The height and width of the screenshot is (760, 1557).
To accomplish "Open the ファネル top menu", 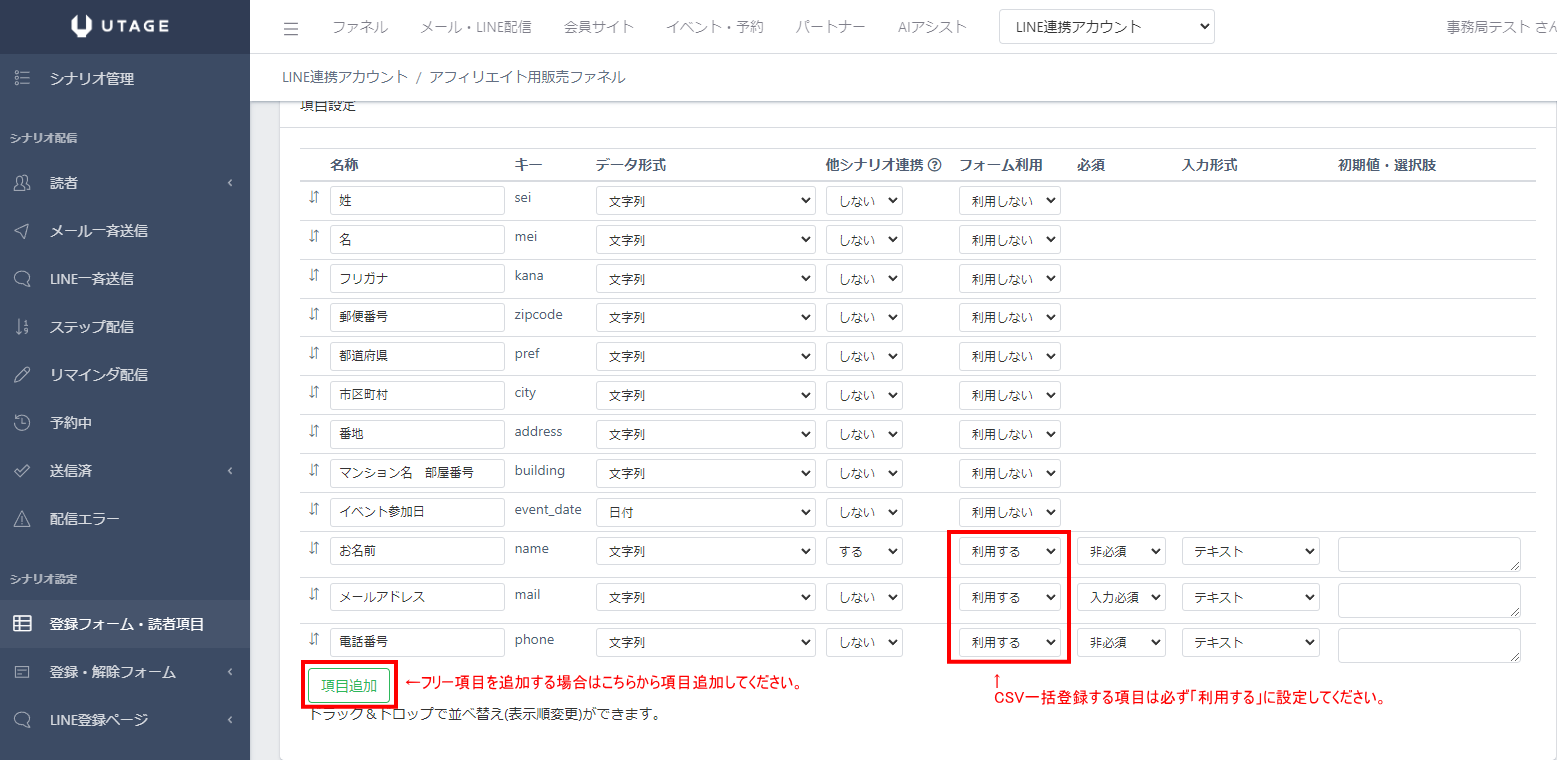I will point(359,27).
